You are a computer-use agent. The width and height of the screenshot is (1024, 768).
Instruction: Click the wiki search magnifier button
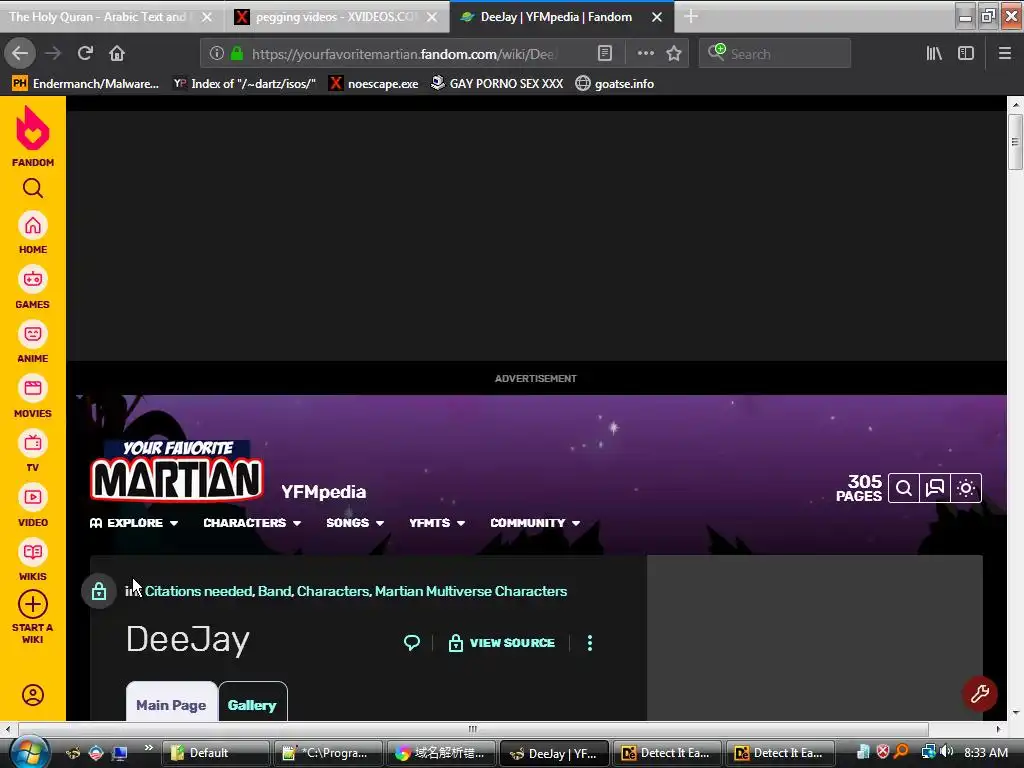point(904,488)
